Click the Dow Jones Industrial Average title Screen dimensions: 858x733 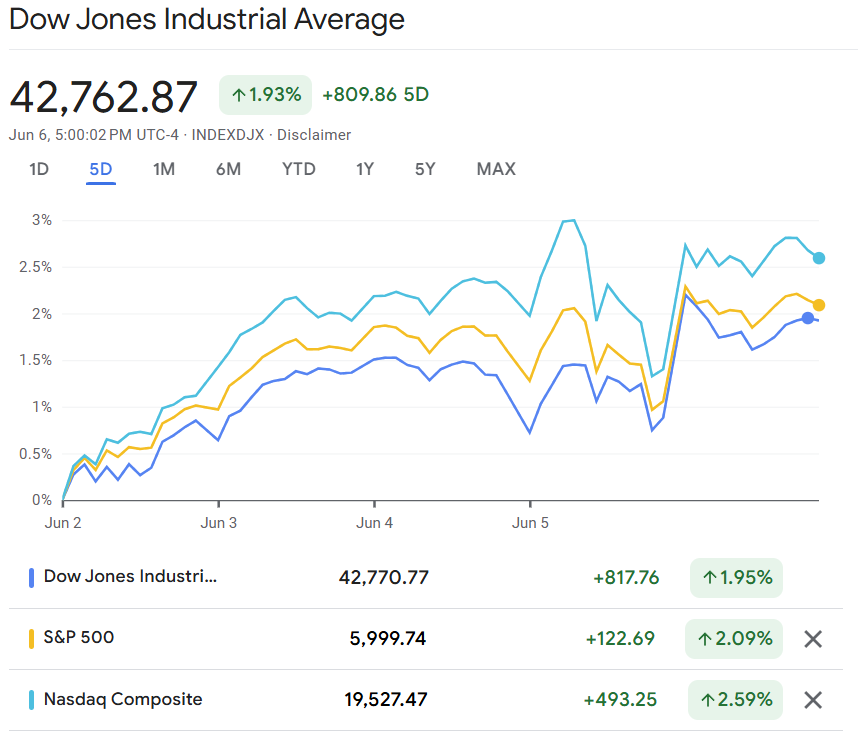pyautogui.click(x=207, y=19)
